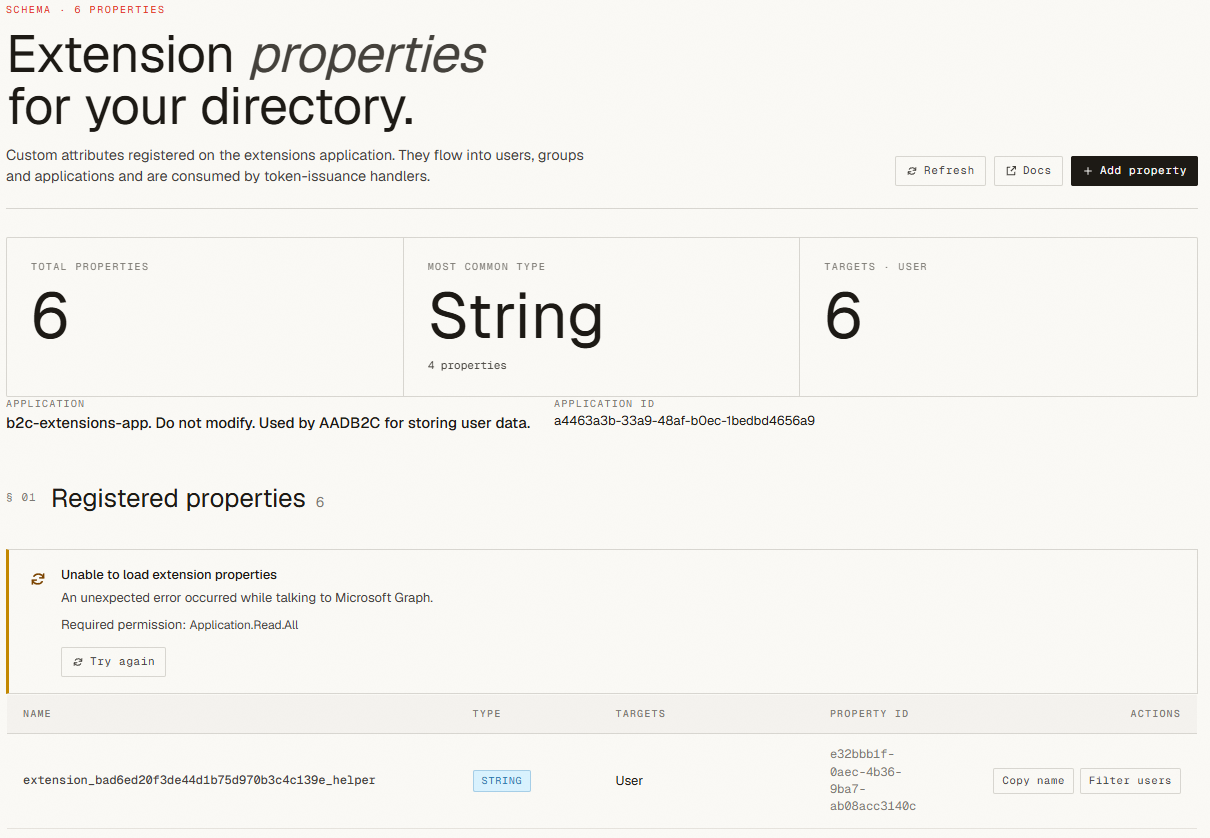The width and height of the screenshot is (1210, 838).
Task: Click the Total Properties card
Action: point(205,317)
